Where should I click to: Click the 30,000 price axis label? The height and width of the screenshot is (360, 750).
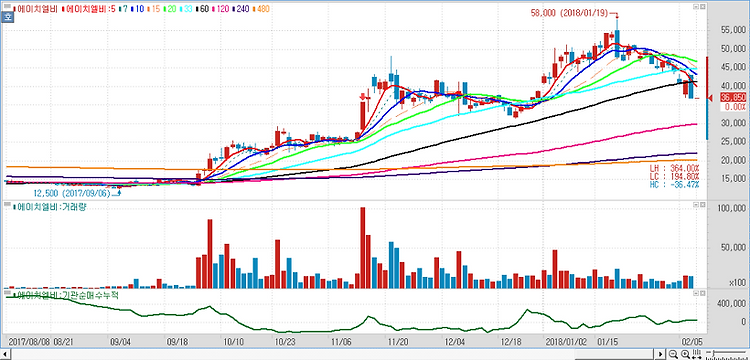pyautogui.click(x=732, y=123)
